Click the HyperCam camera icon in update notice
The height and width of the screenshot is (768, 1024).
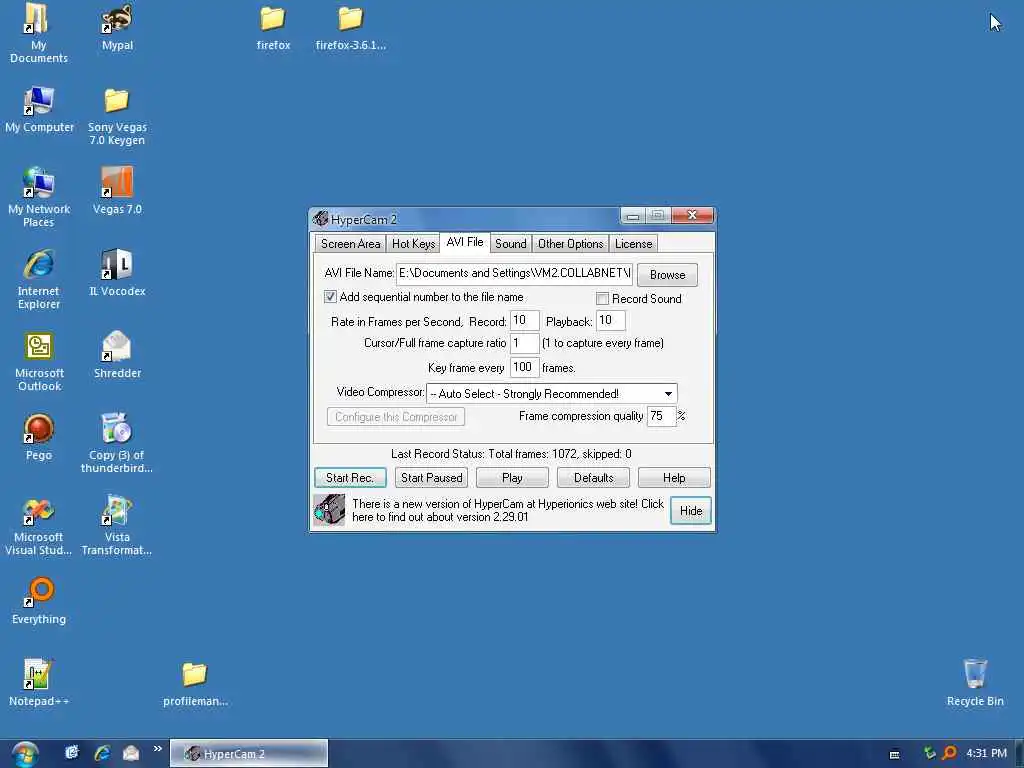coord(329,510)
